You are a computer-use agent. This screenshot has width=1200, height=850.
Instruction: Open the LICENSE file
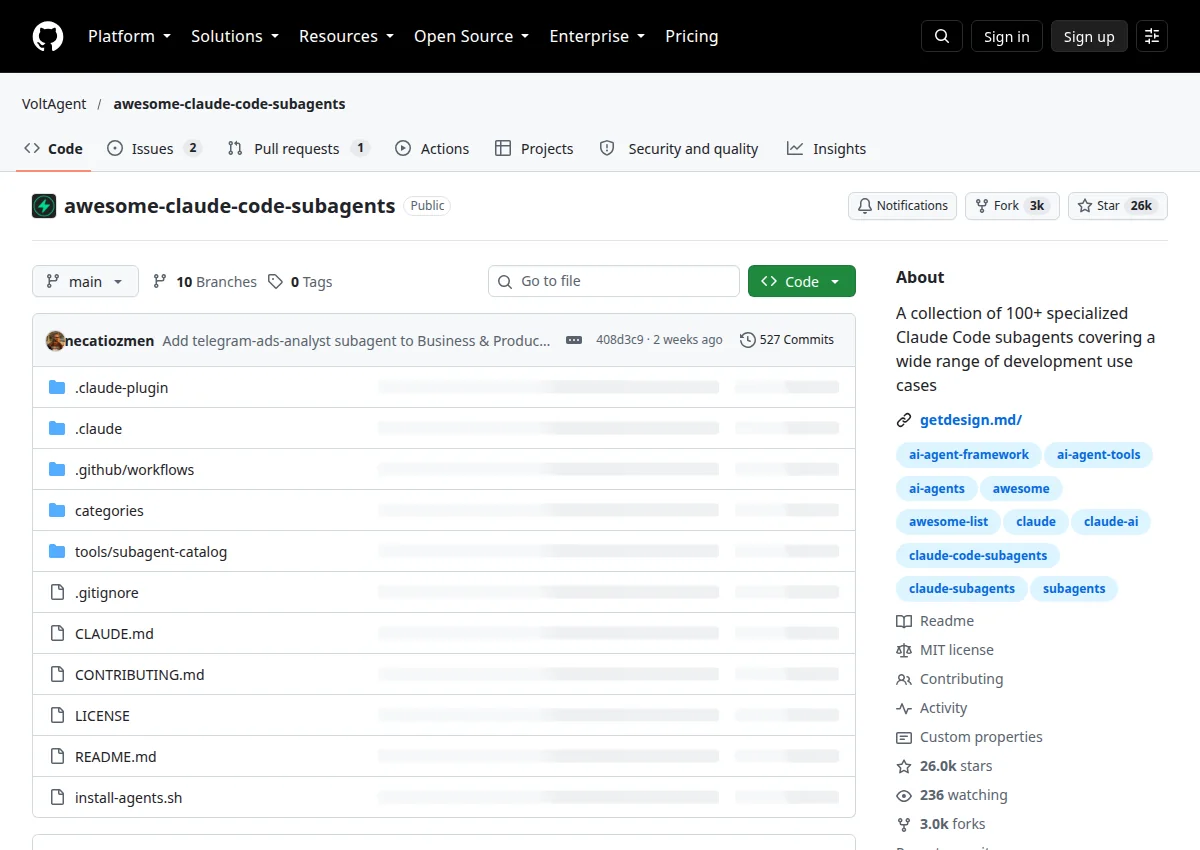pos(102,715)
